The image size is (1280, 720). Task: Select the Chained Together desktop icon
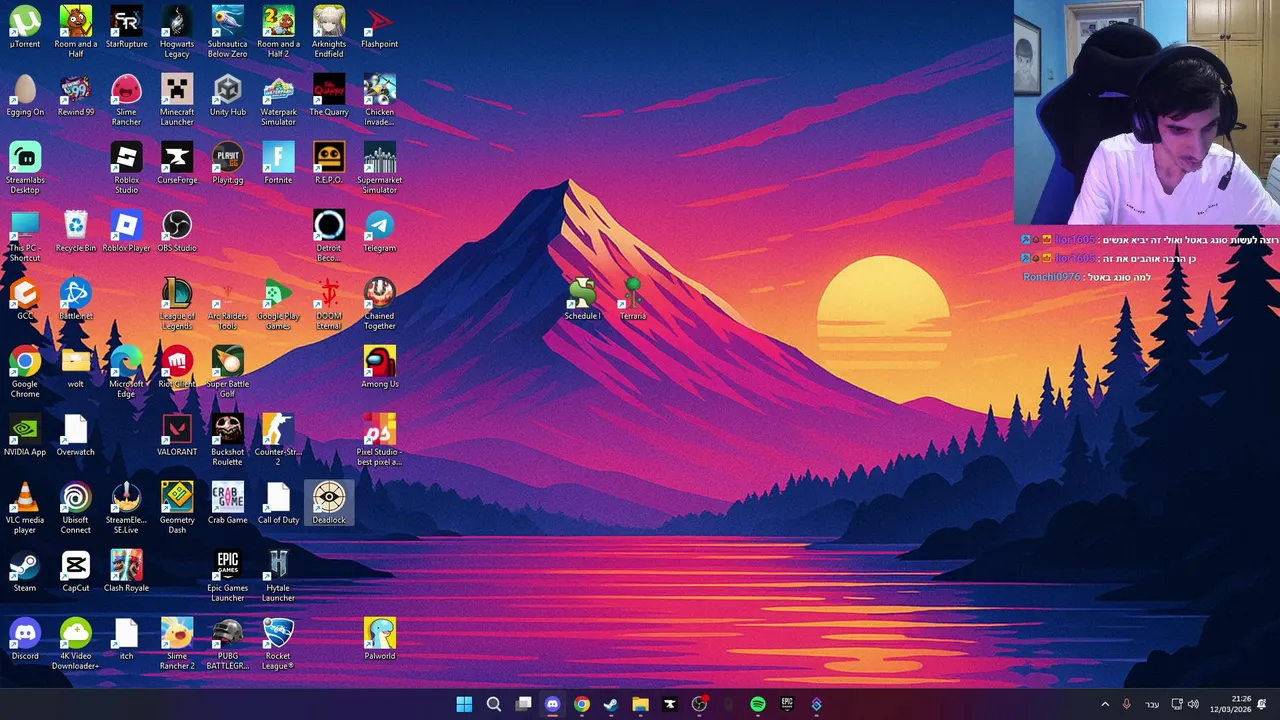(x=379, y=304)
